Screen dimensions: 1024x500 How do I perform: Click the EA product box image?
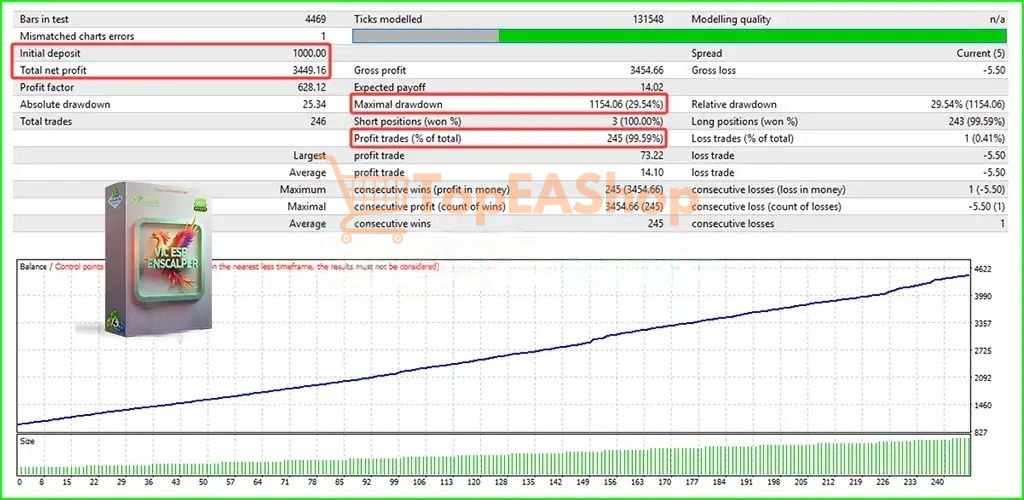coord(158,258)
